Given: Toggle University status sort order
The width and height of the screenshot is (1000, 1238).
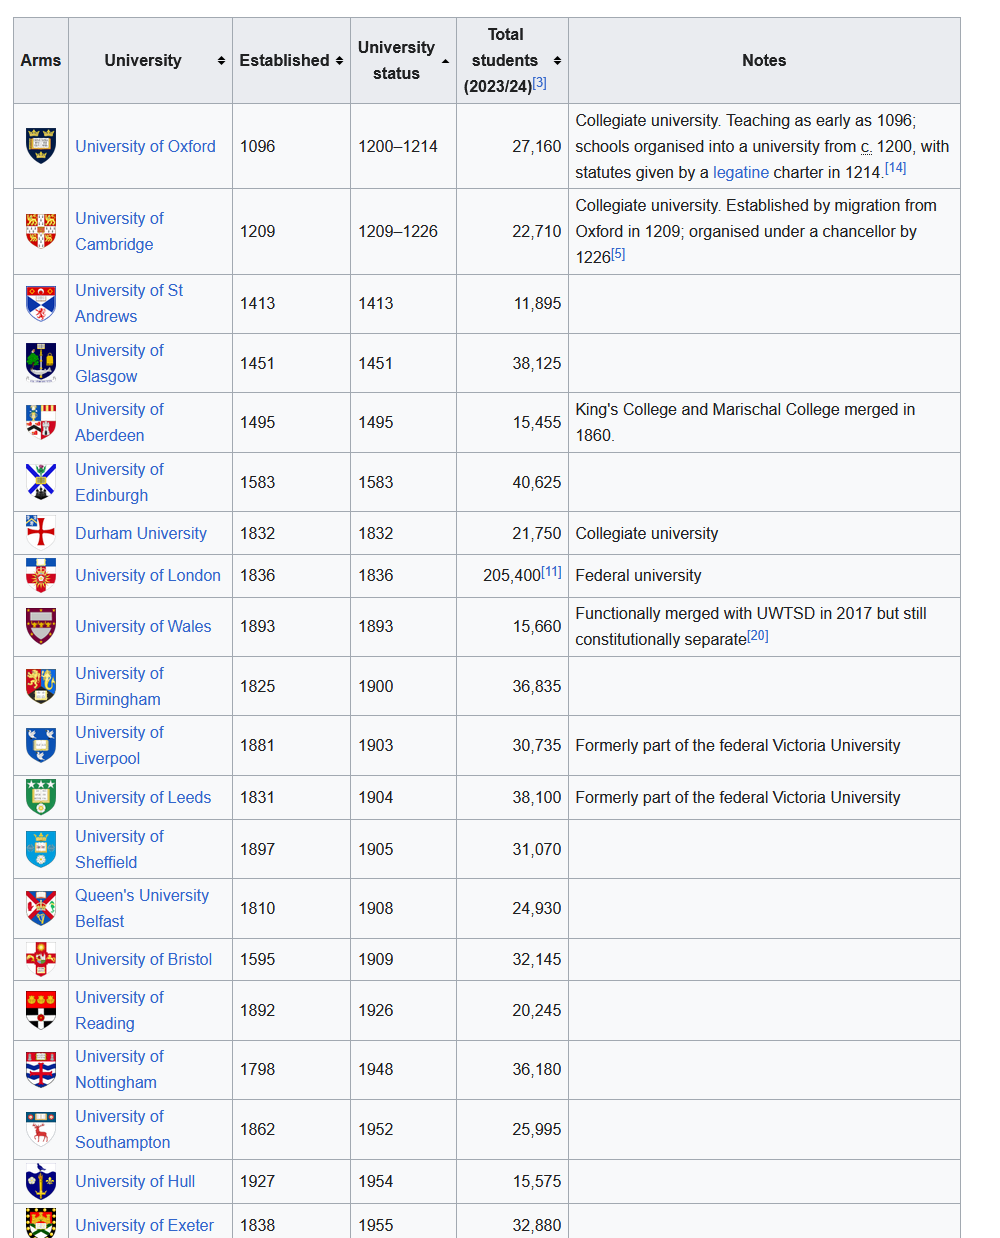Looking at the screenshot, I should pyautogui.click(x=445, y=61).
